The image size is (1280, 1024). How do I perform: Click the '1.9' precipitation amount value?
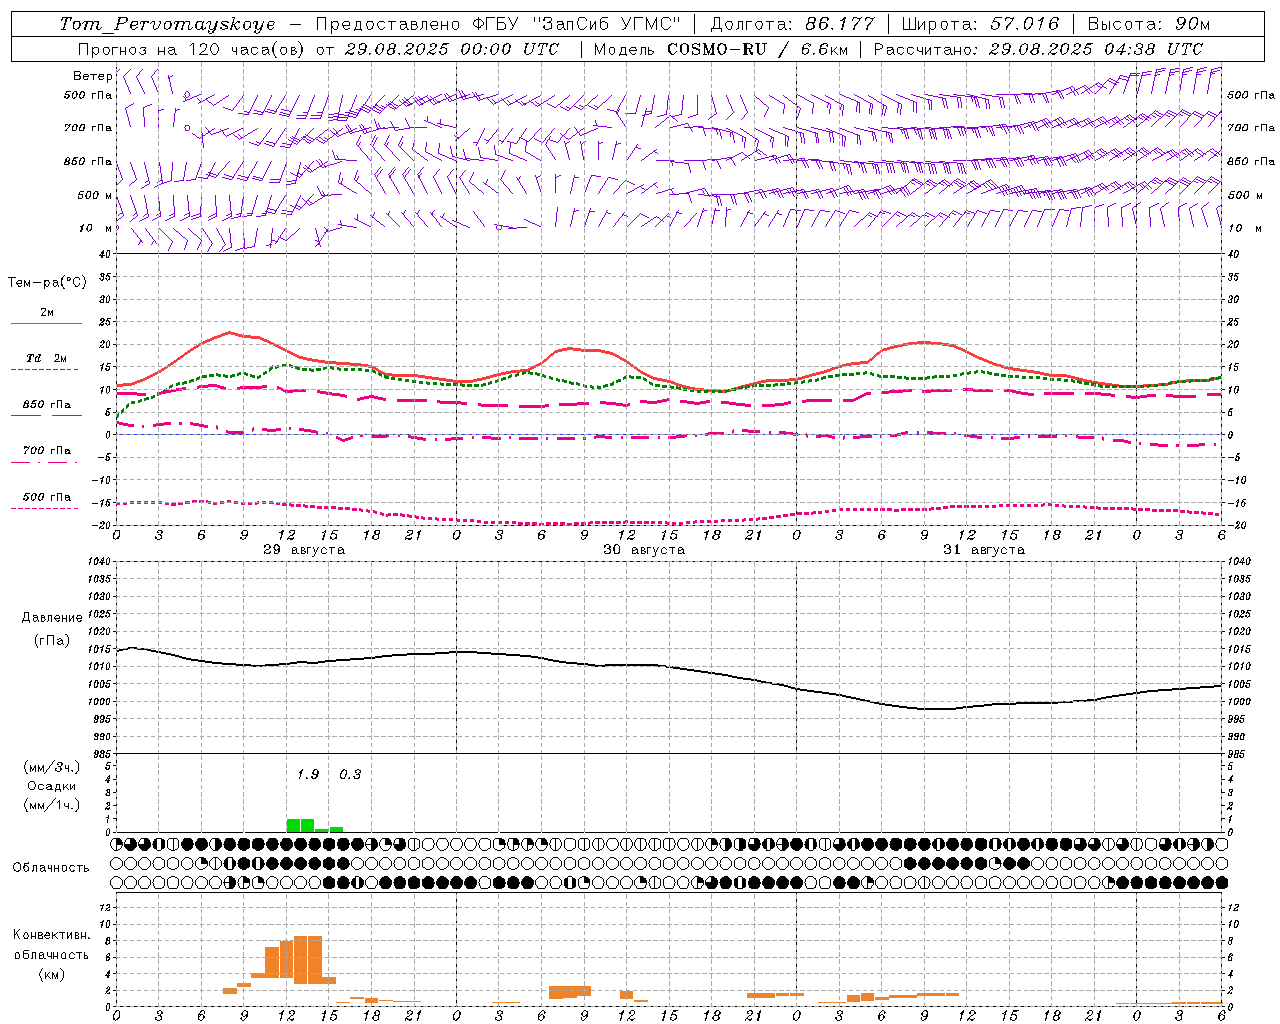[x=308, y=774]
